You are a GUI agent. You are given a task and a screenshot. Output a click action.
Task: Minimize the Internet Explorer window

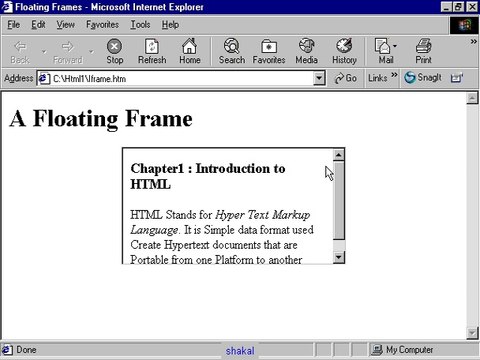pos(446,7)
